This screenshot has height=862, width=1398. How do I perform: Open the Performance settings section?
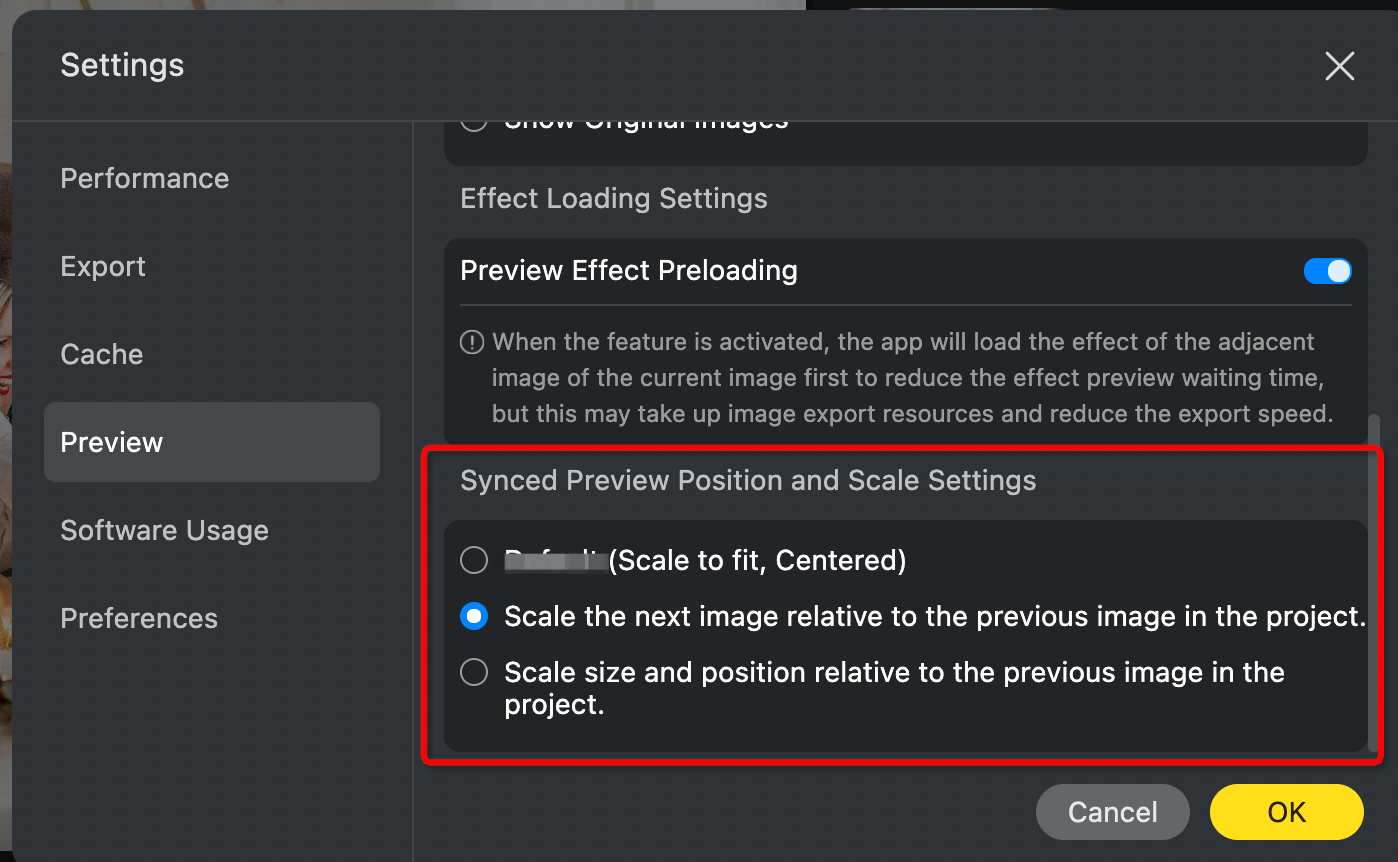click(145, 178)
